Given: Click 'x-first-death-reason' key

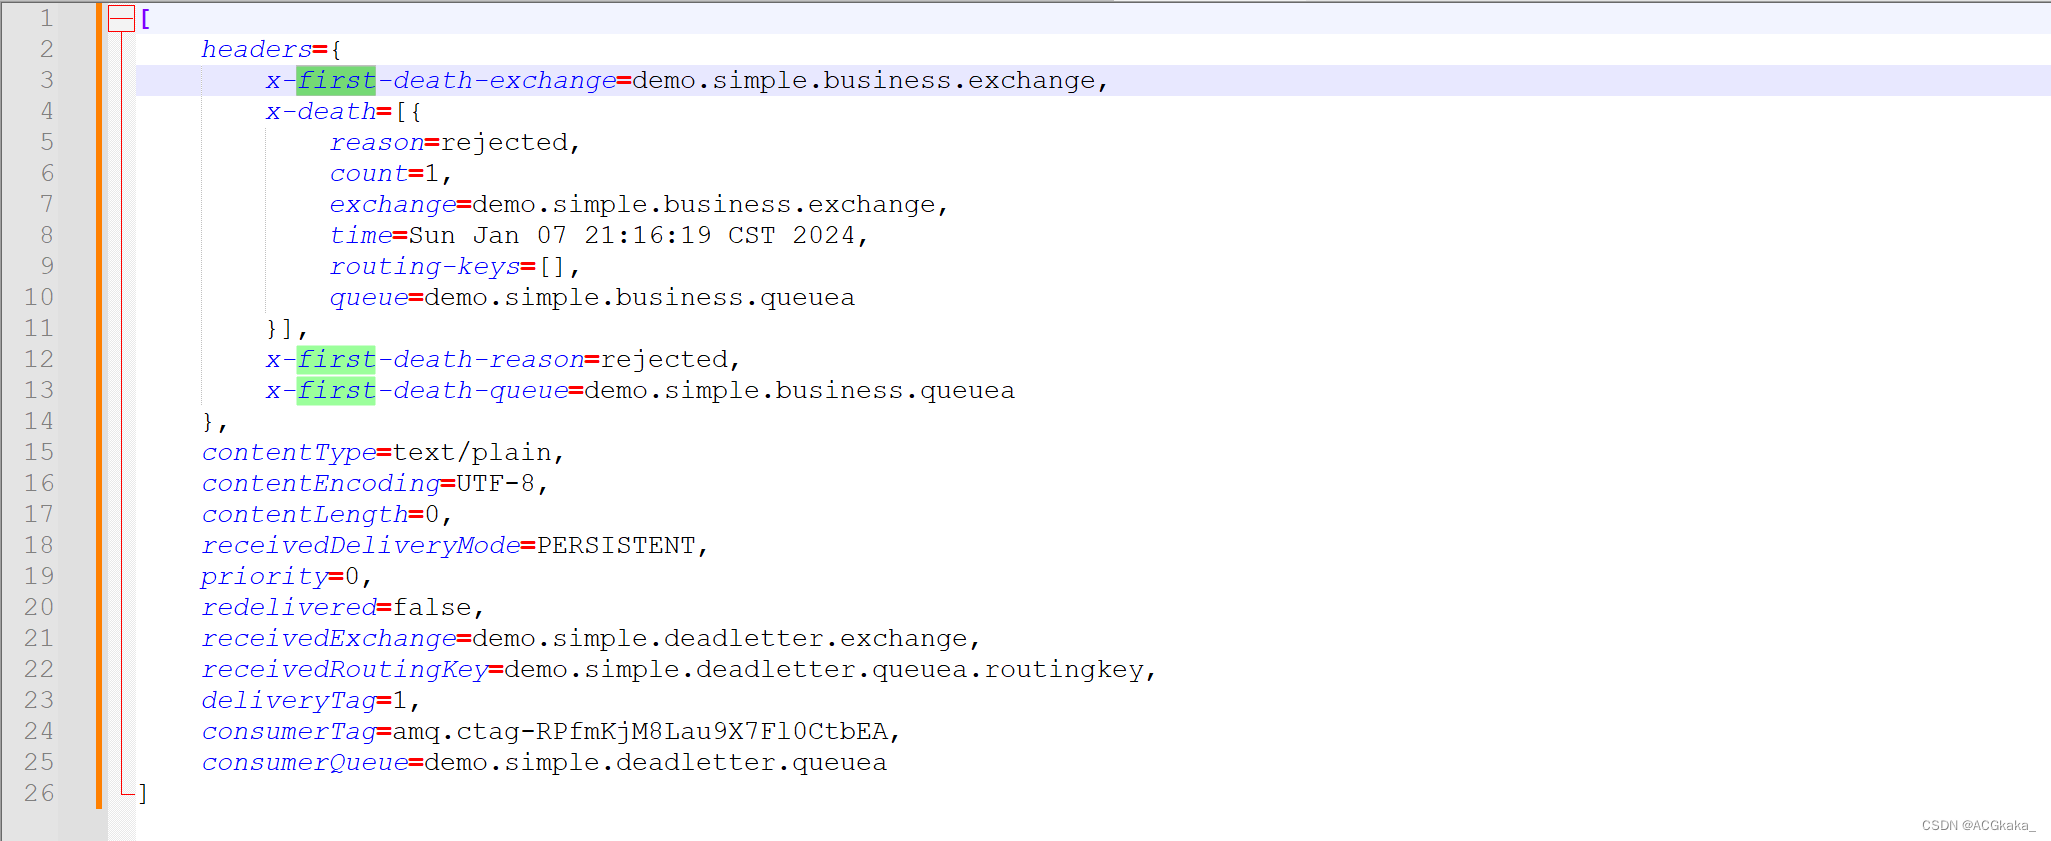Looking at the screenshot, I should click(425, 359).
